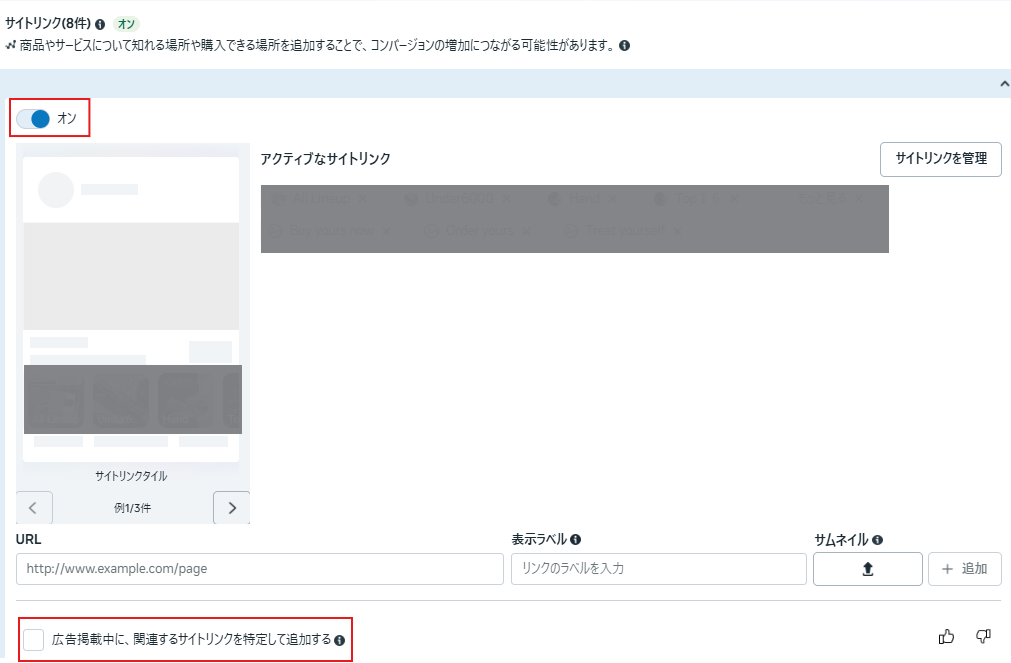The width and height of the screenshot is (1011, 663).
Task: Collapse the サイトリンク section with top-right chevron
Action: click(x=1004, y=85)
